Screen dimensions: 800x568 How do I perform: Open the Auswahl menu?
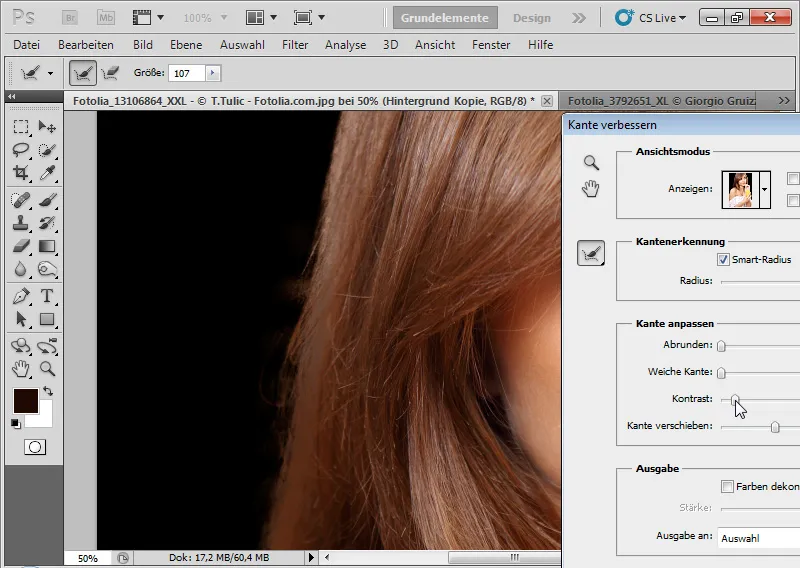(x=242, y=45)
